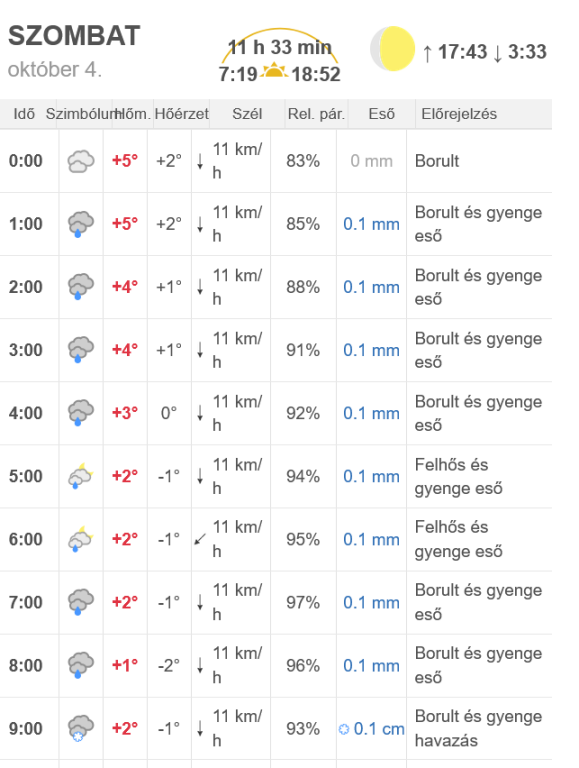Click the sunrise sun icon under day length
579x768 pixels.
pos(274,71)
